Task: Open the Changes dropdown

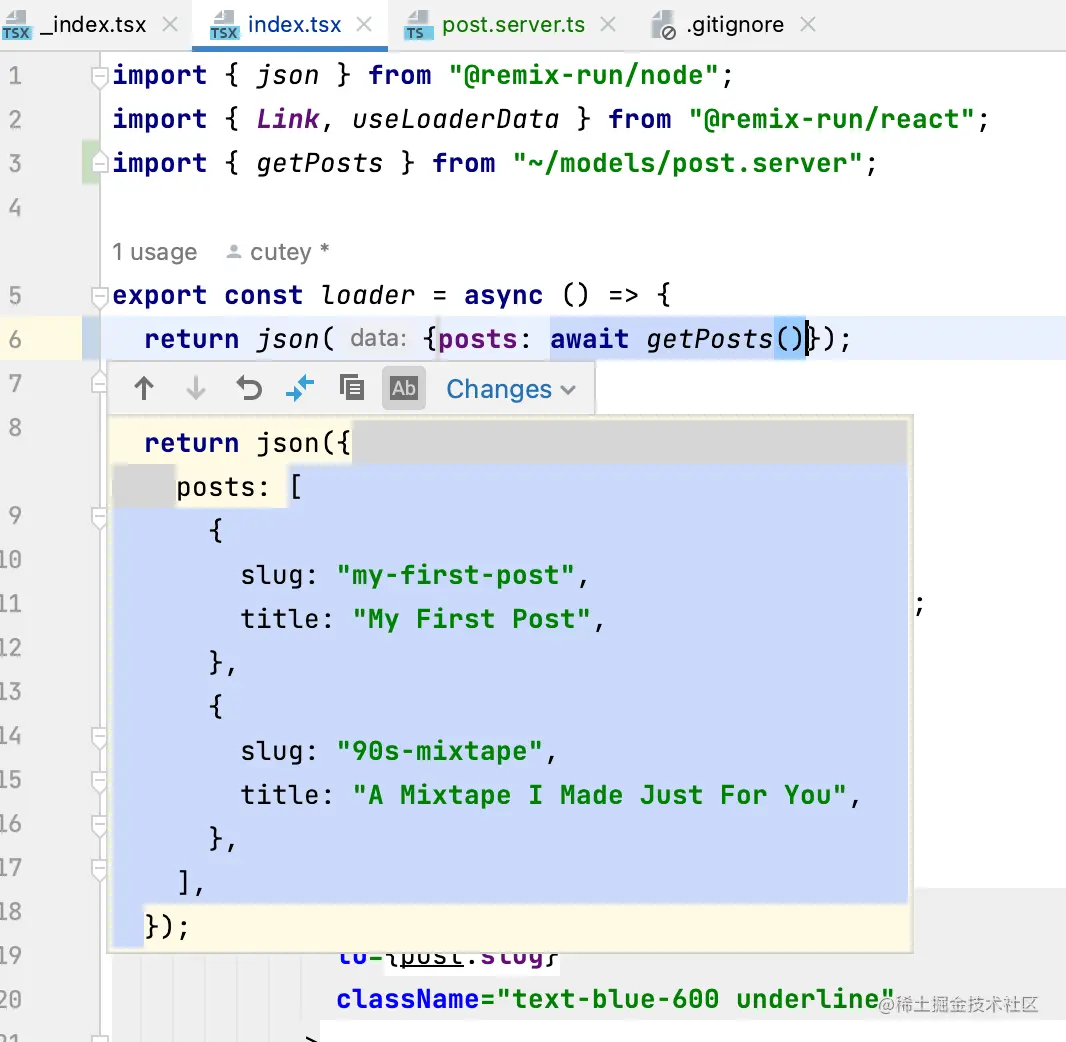Action: (511, 389)
